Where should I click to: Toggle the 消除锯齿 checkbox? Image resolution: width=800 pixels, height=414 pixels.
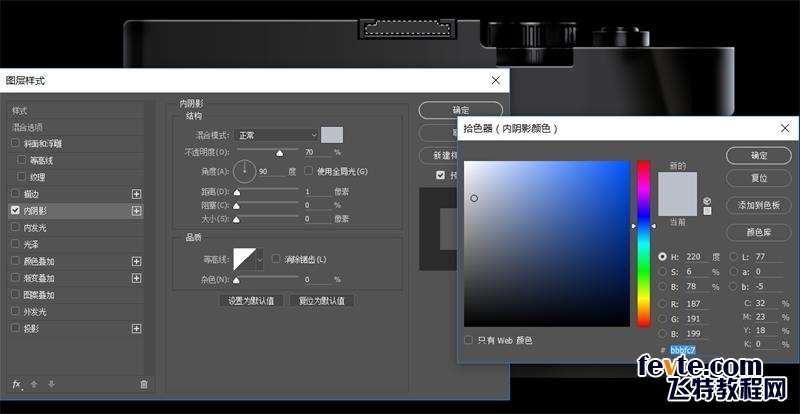tap(276, 259)
